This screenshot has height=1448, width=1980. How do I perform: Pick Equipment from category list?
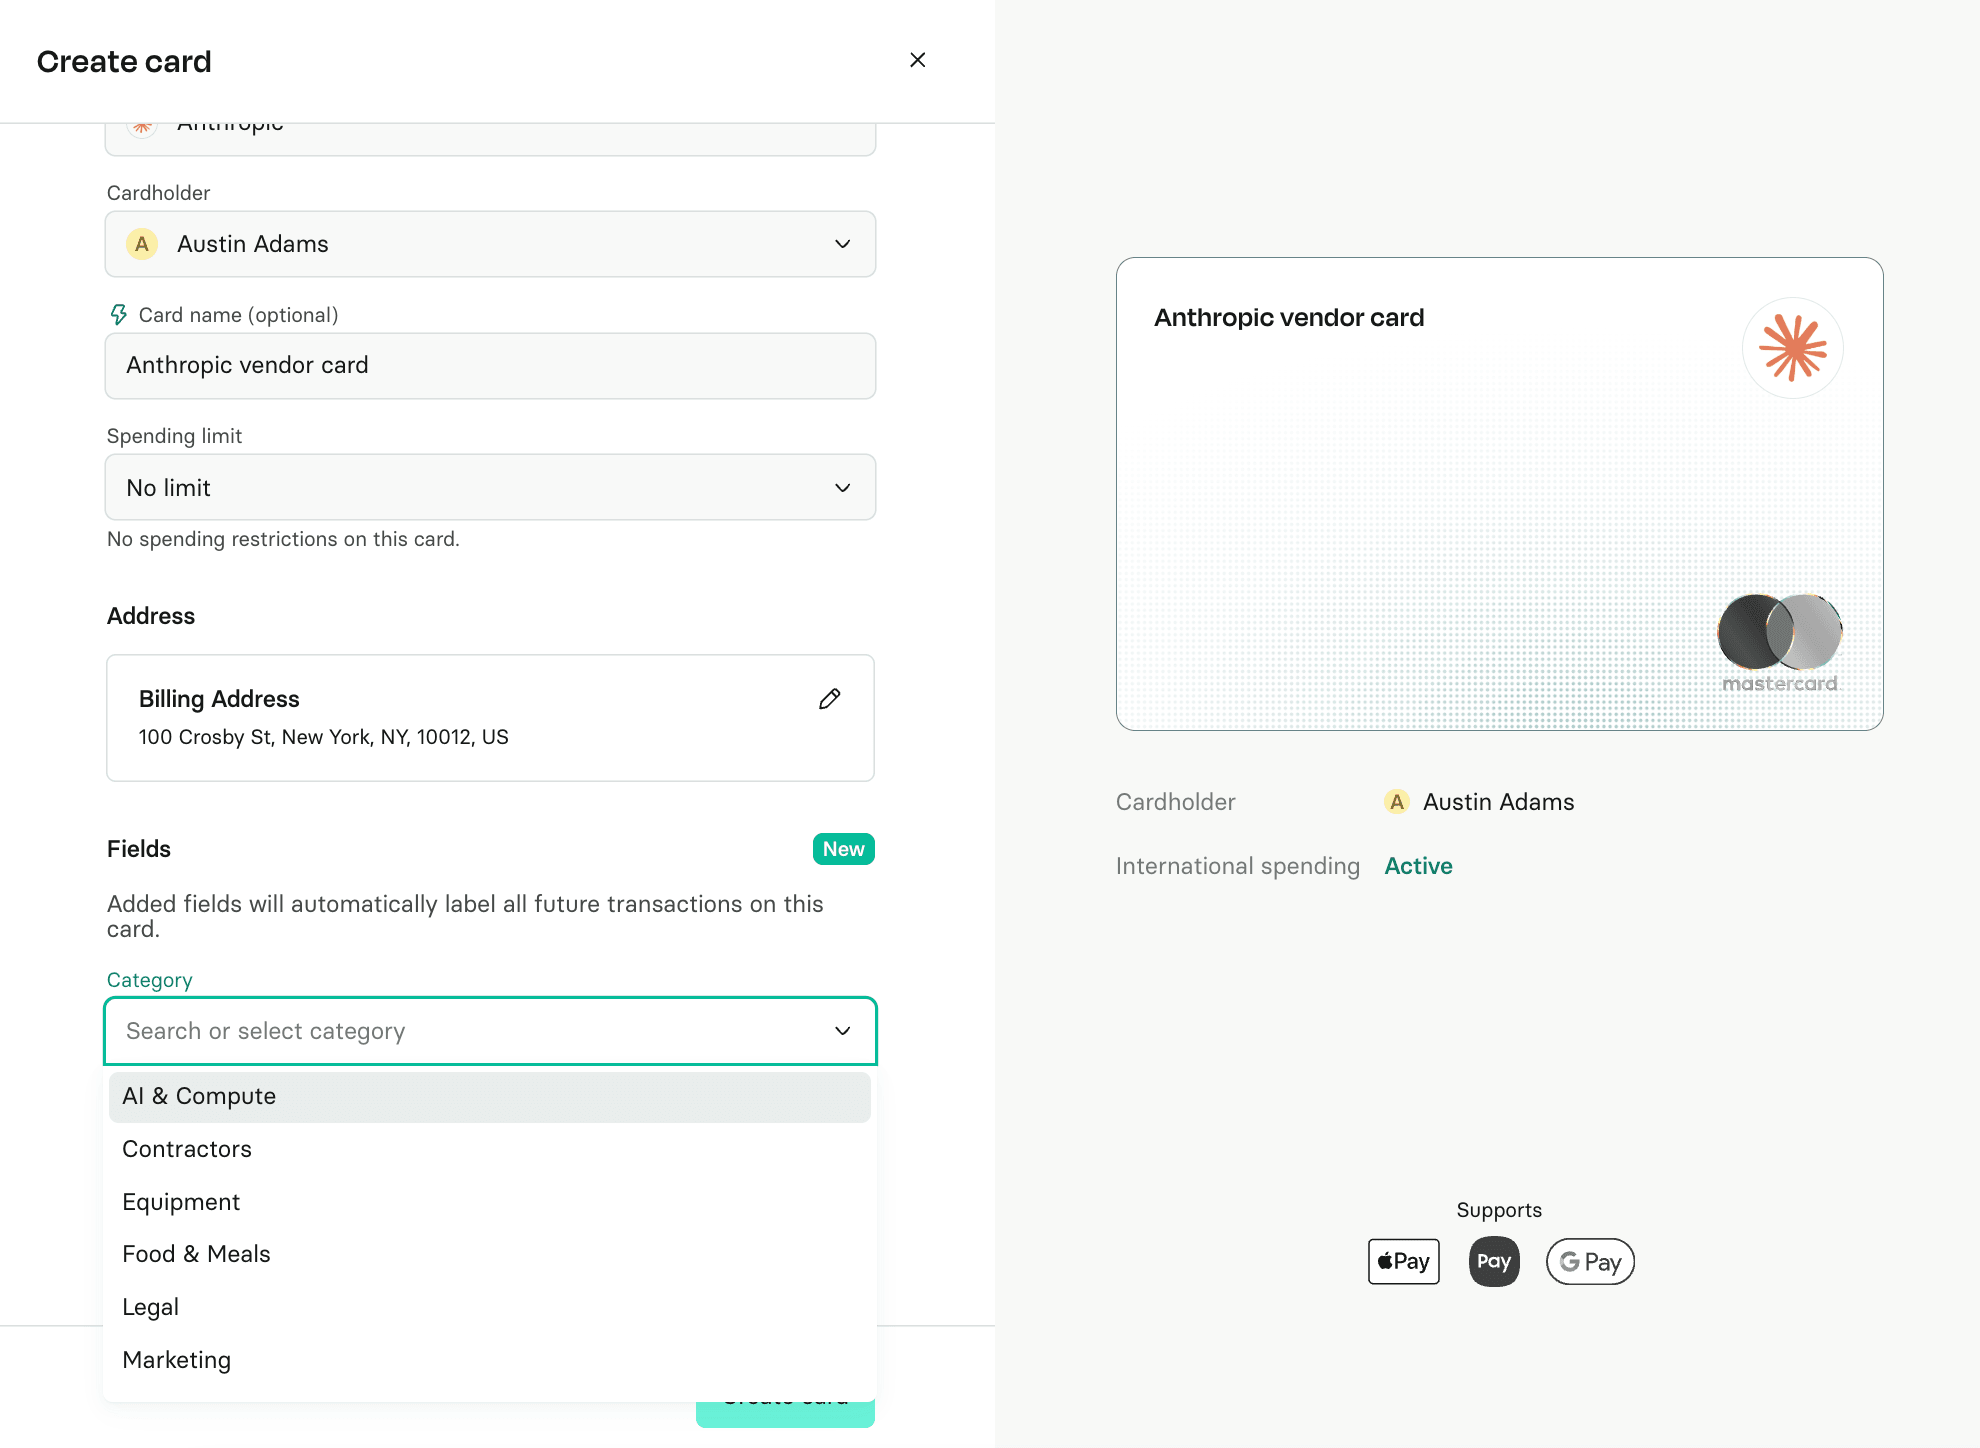490,1202
